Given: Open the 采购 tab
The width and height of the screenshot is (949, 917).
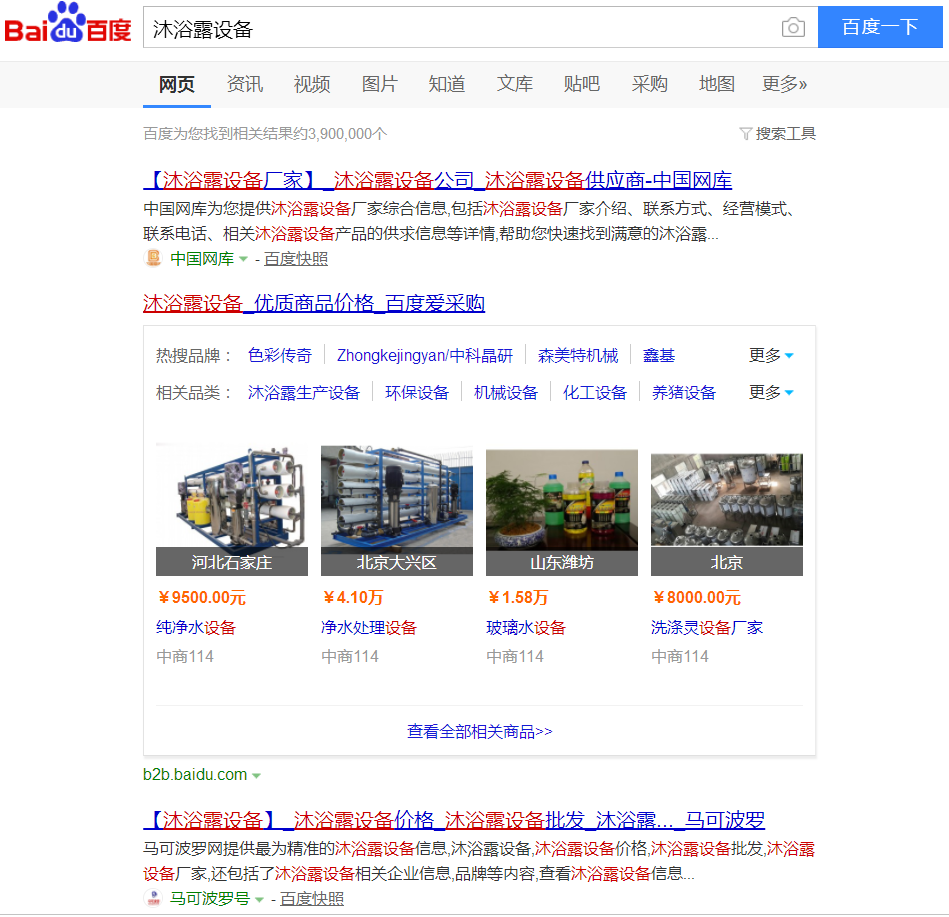Looking at the screenshot, I should point(649,84).
